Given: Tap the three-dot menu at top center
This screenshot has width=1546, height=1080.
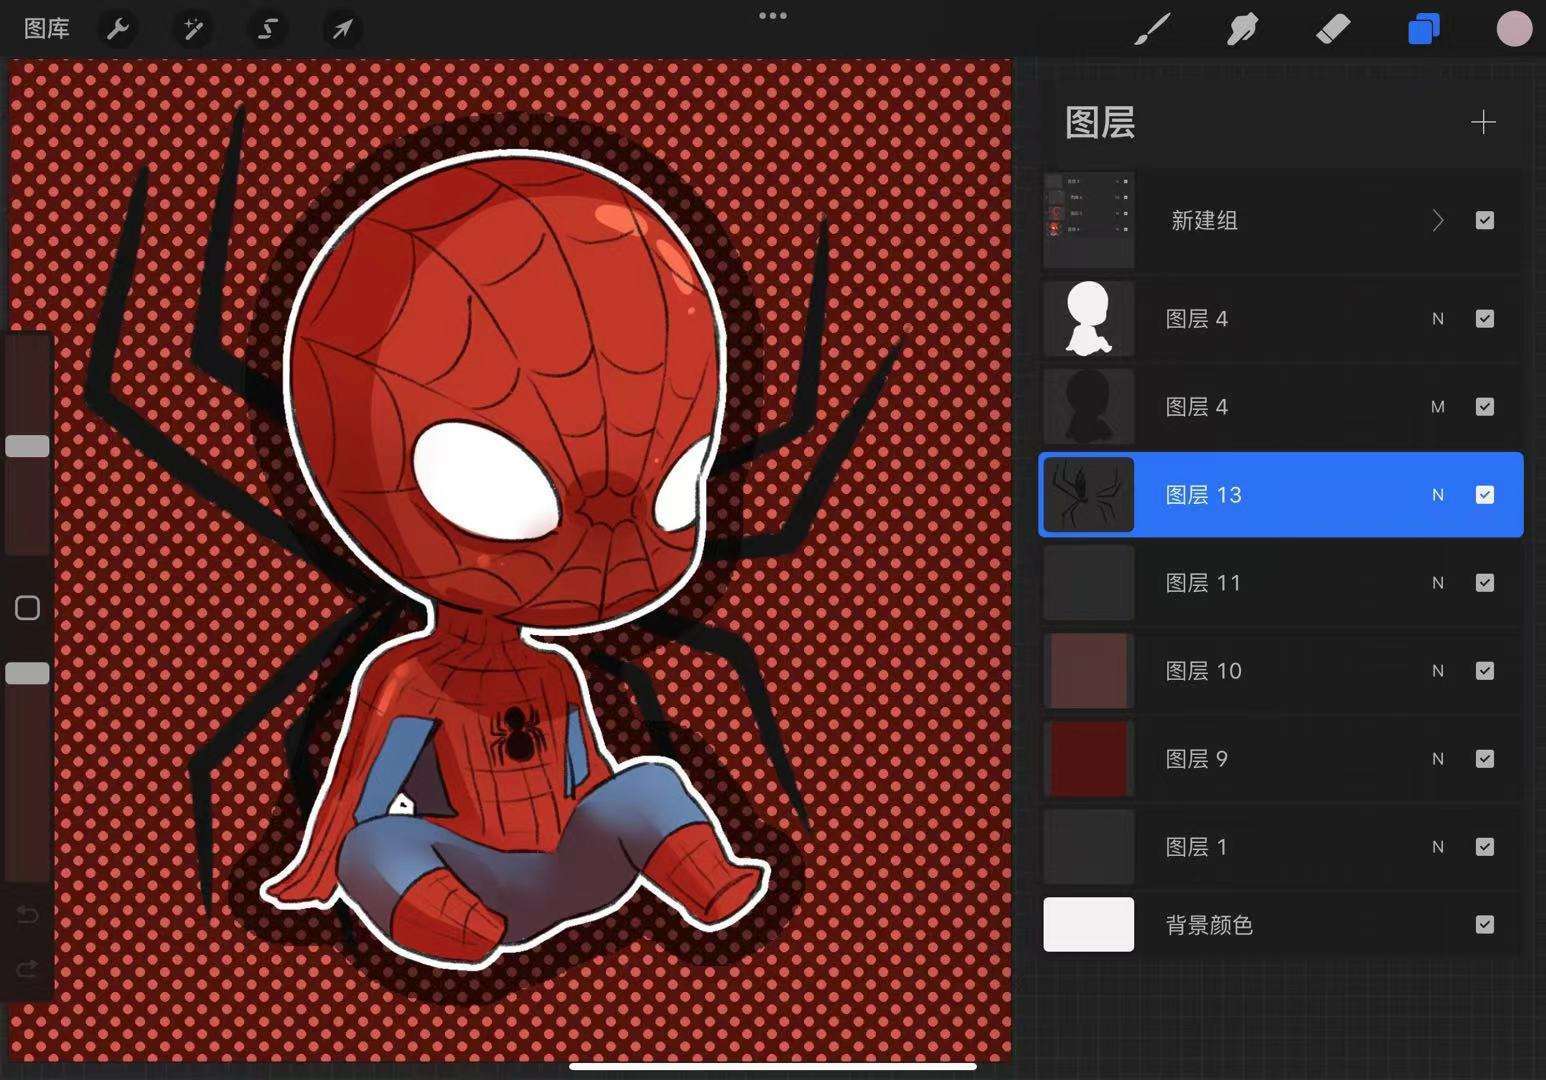Looking at the screenshot, I should coord(773,16).
